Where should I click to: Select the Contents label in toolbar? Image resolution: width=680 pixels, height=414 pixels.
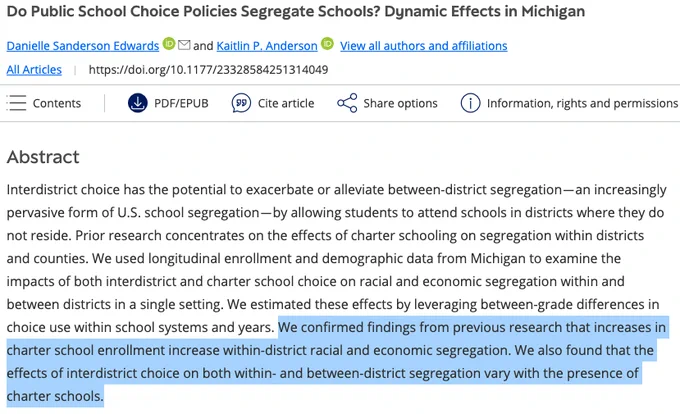57,103
